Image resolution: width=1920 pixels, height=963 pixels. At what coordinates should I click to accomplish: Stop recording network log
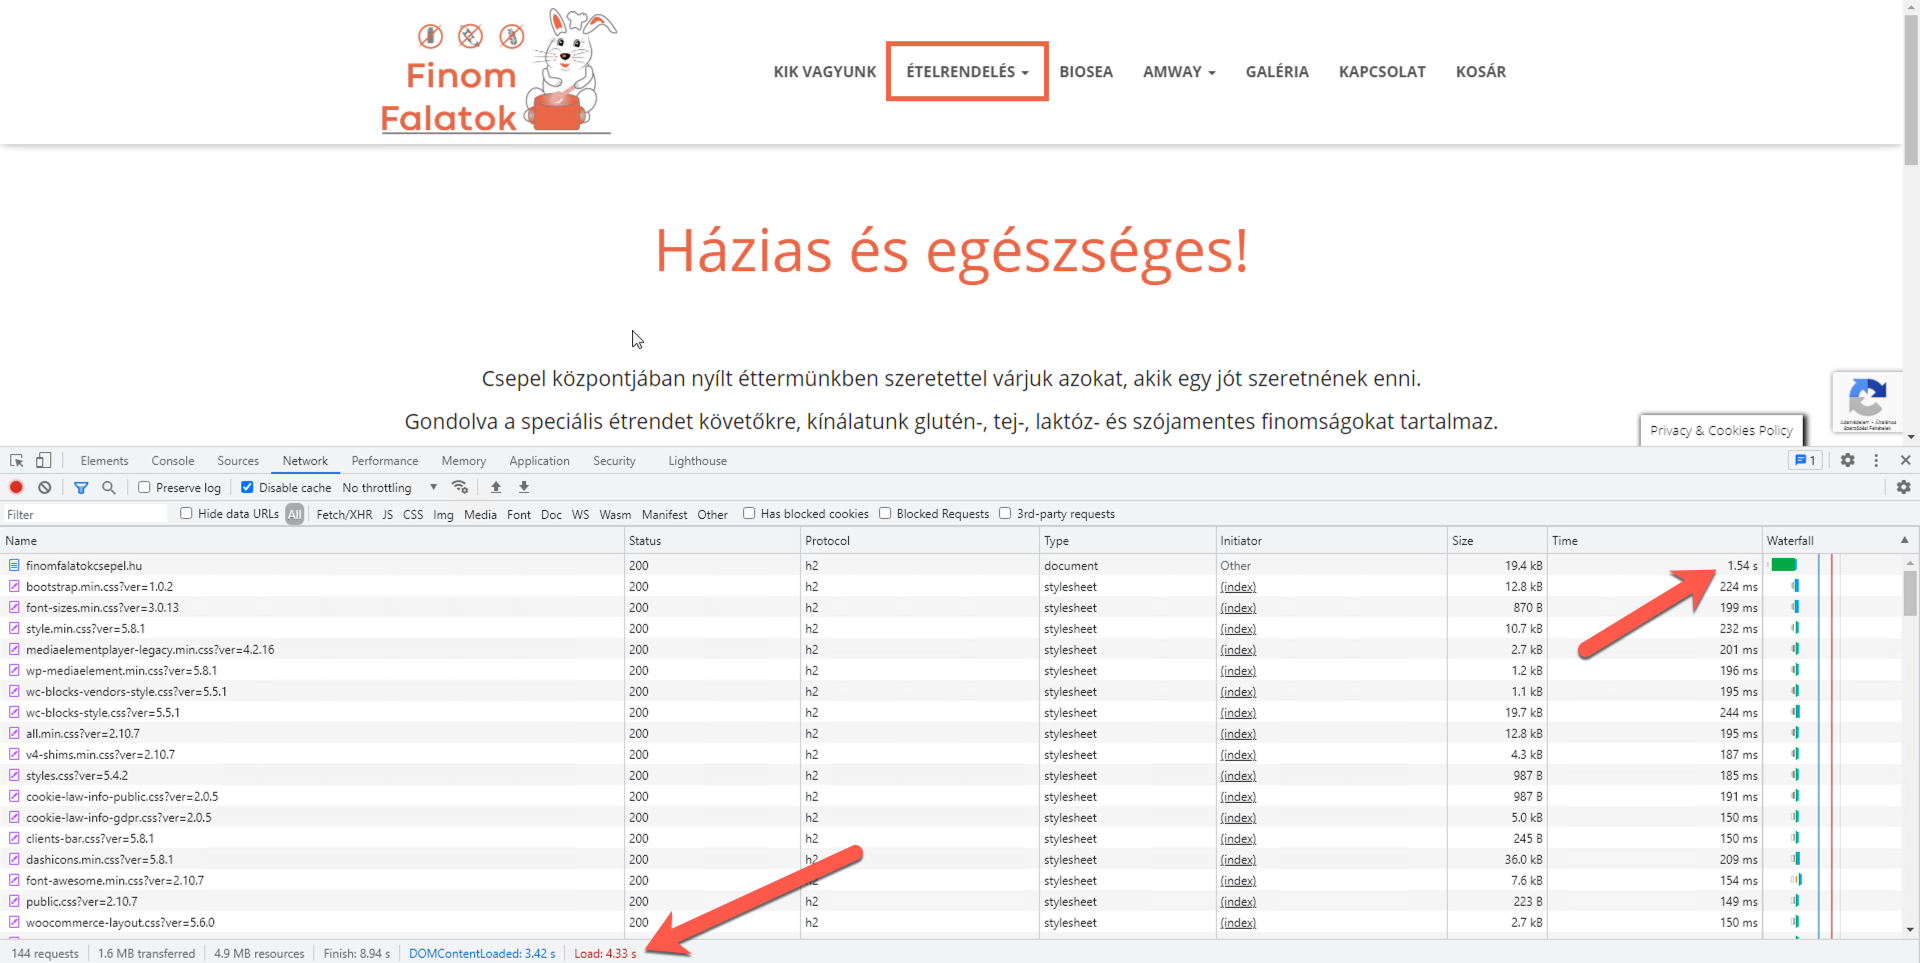pyautogui.click(x=16, y=488)
